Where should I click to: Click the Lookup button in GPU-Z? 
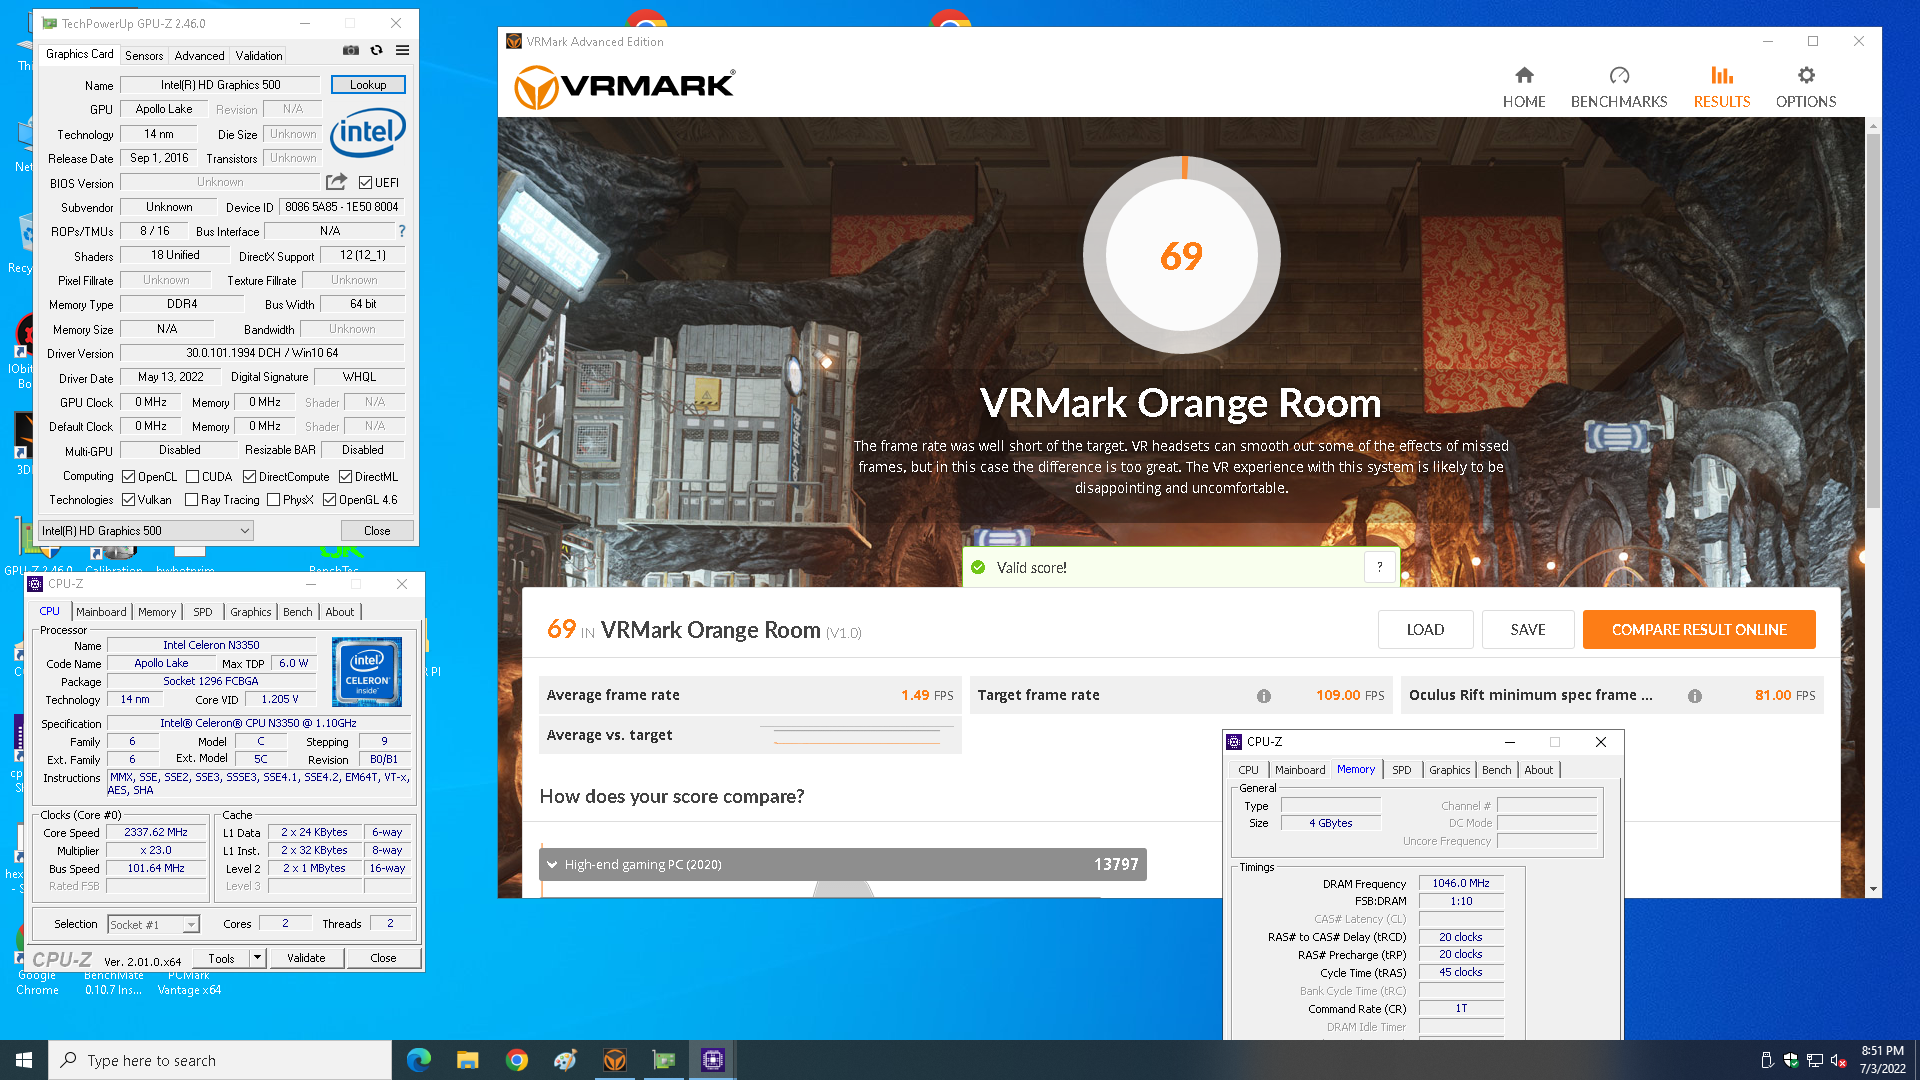[x=368, y=85]
